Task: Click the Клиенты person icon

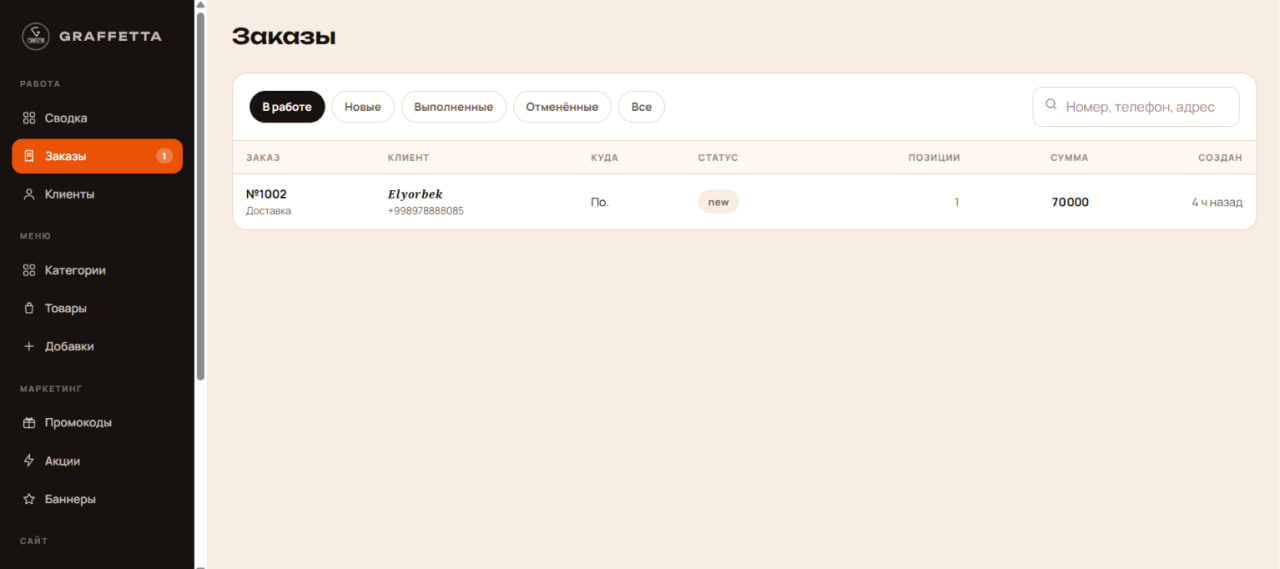Action: [x=29, y=194]
